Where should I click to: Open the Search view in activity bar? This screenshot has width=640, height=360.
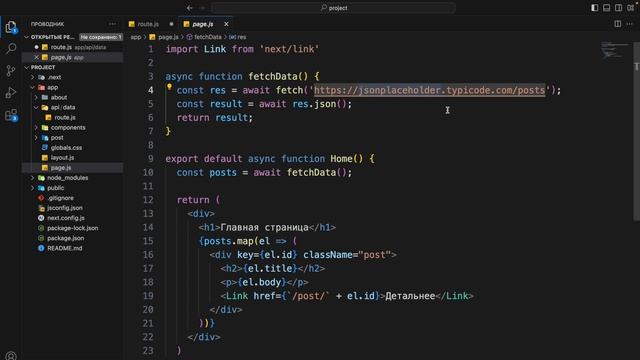coord(11,49)
